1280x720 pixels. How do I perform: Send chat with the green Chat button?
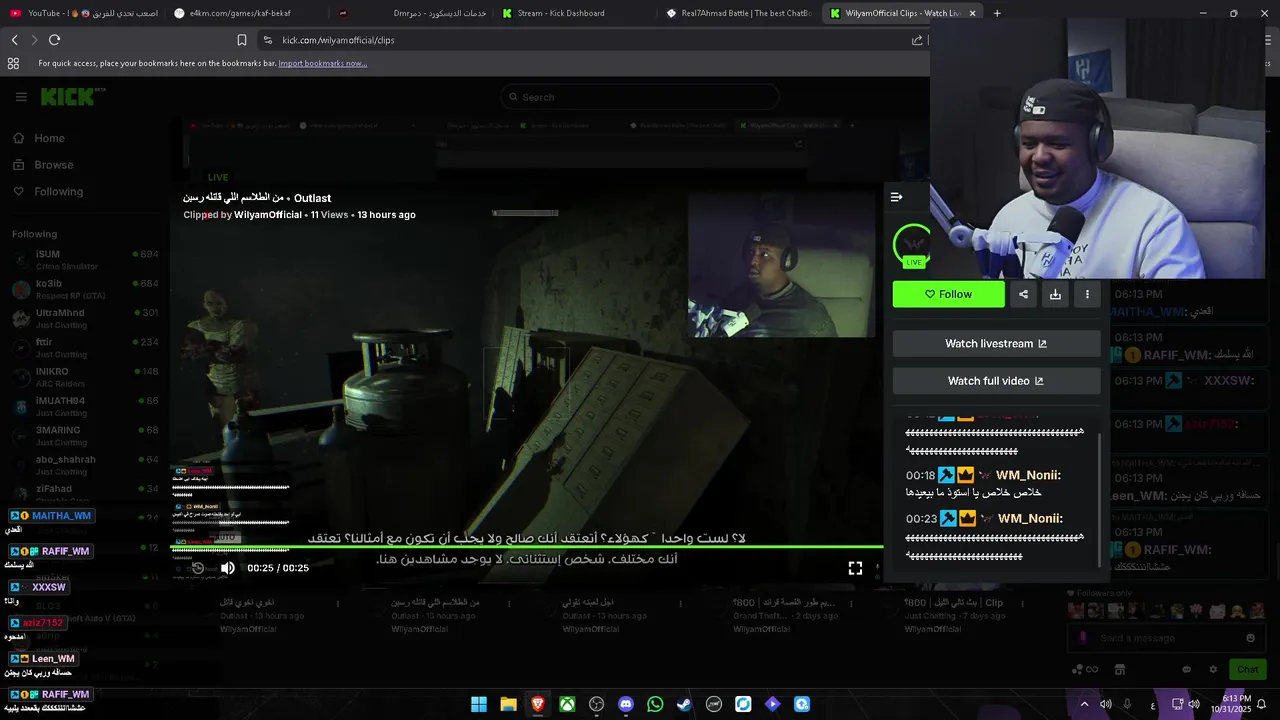point(1247,669)
